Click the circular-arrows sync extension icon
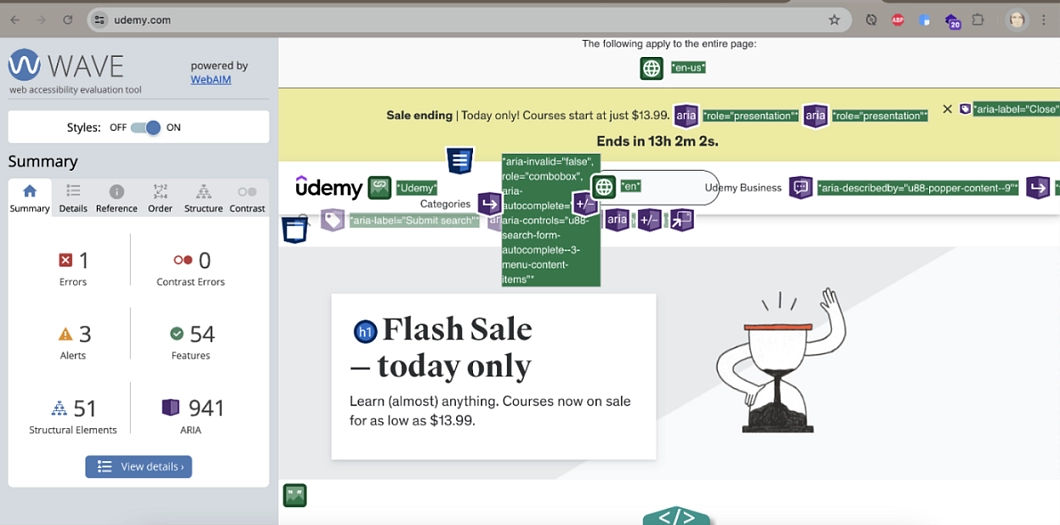The width and height of the screenshot is (1060, 525). [871, 20]
